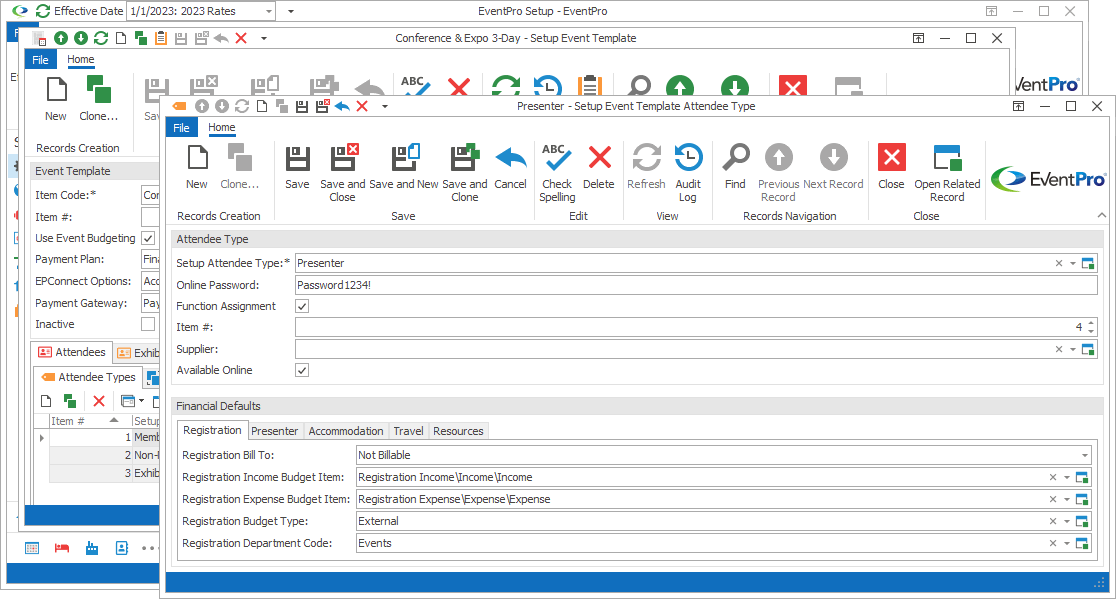Open the Registration Income Budget Item dropdown arrow
Viewport: 1116px width, 599px height.
(x=1067, y=477)
